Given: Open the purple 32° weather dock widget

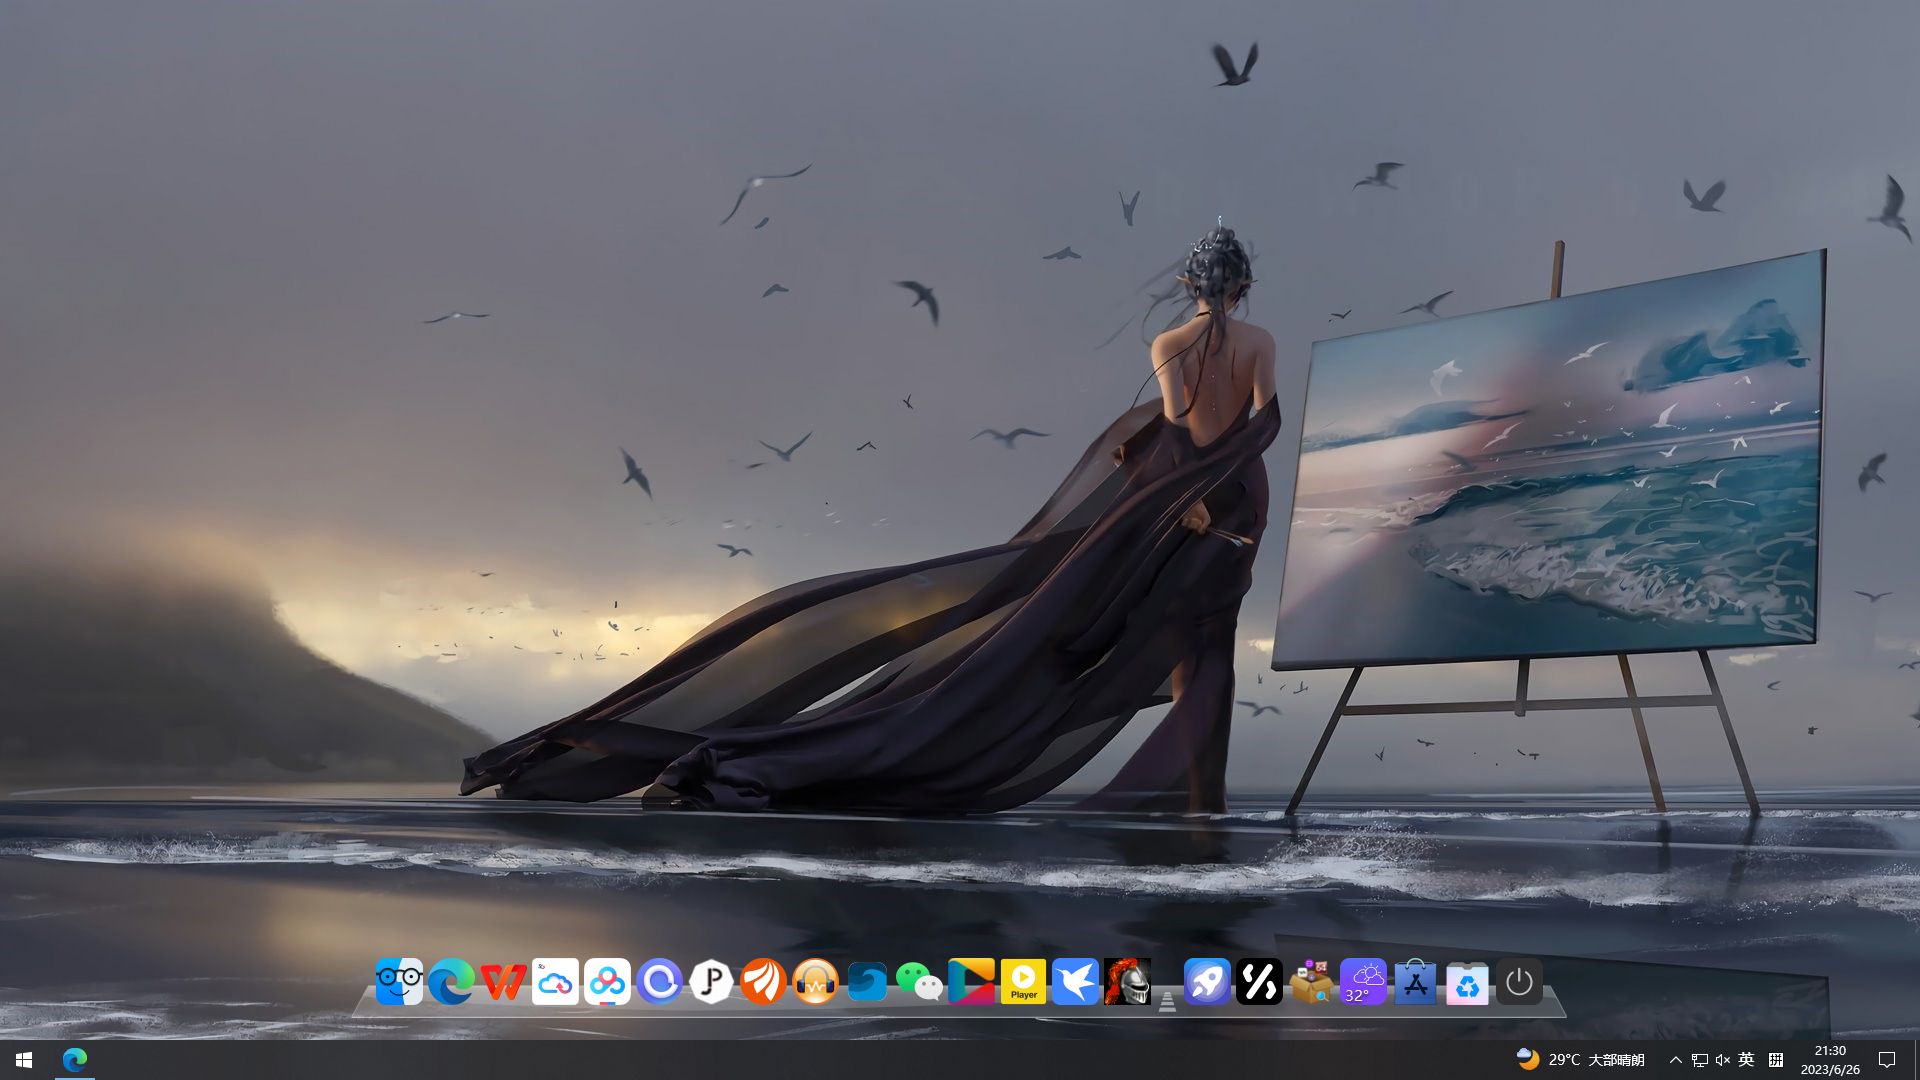Looking at the screenshot, I should pos(1363,982).
